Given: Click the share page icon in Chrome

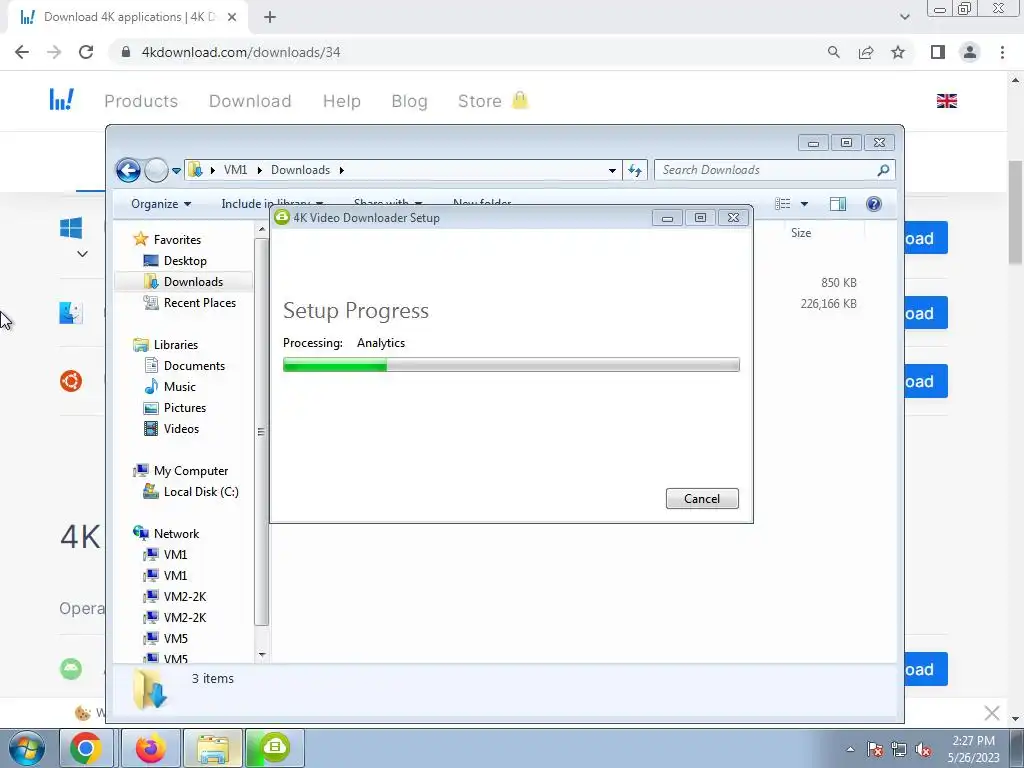Looking at the screenshot, I should [x=866, y=52].
